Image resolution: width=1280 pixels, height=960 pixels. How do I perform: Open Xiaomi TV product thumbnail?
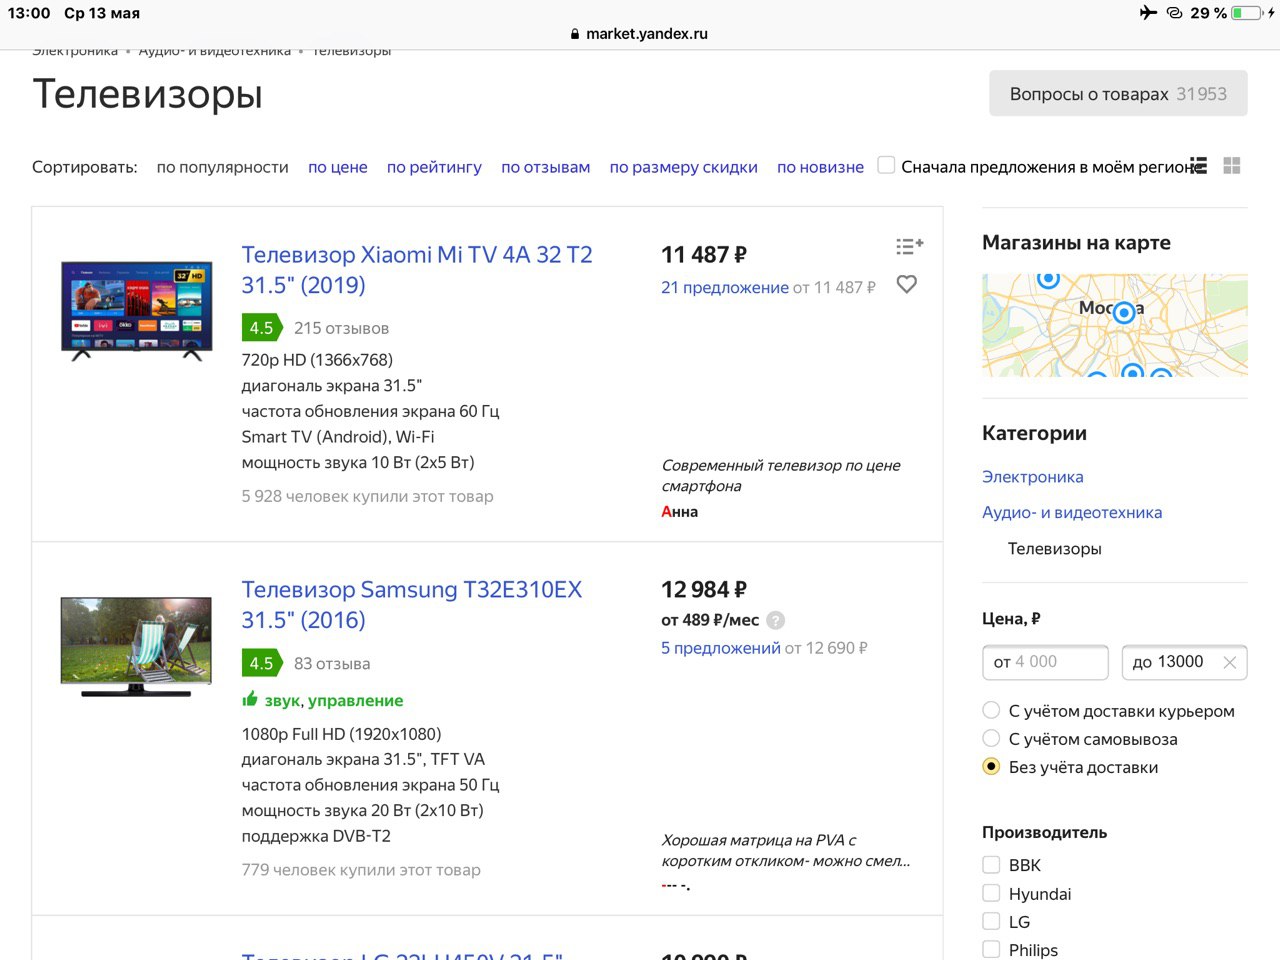pyautogui.click(x=137, y=310)
